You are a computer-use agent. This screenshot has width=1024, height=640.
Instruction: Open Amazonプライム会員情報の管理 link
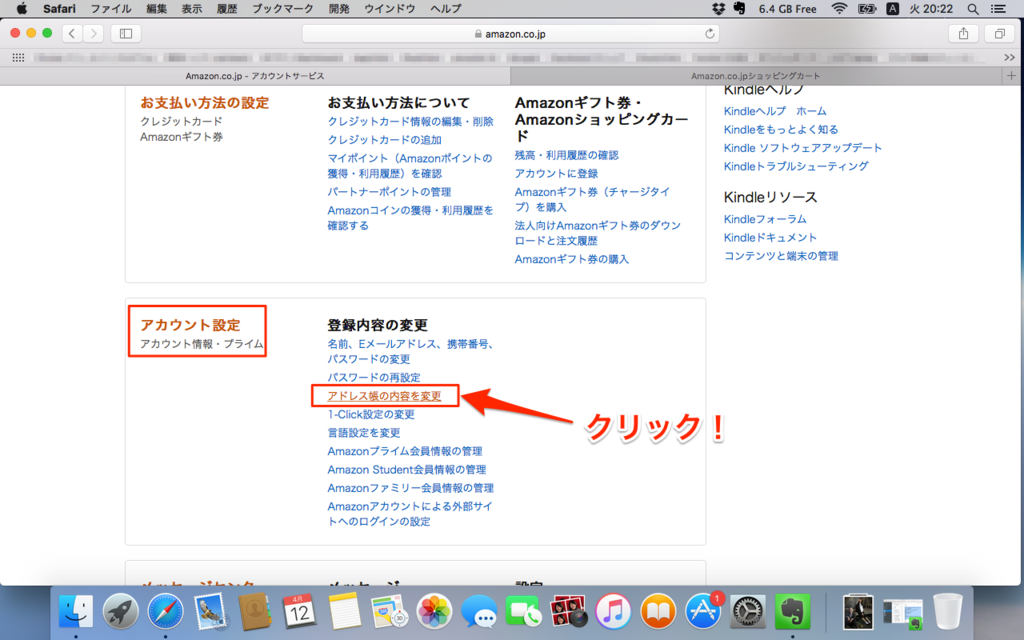[x=405, y=451]
